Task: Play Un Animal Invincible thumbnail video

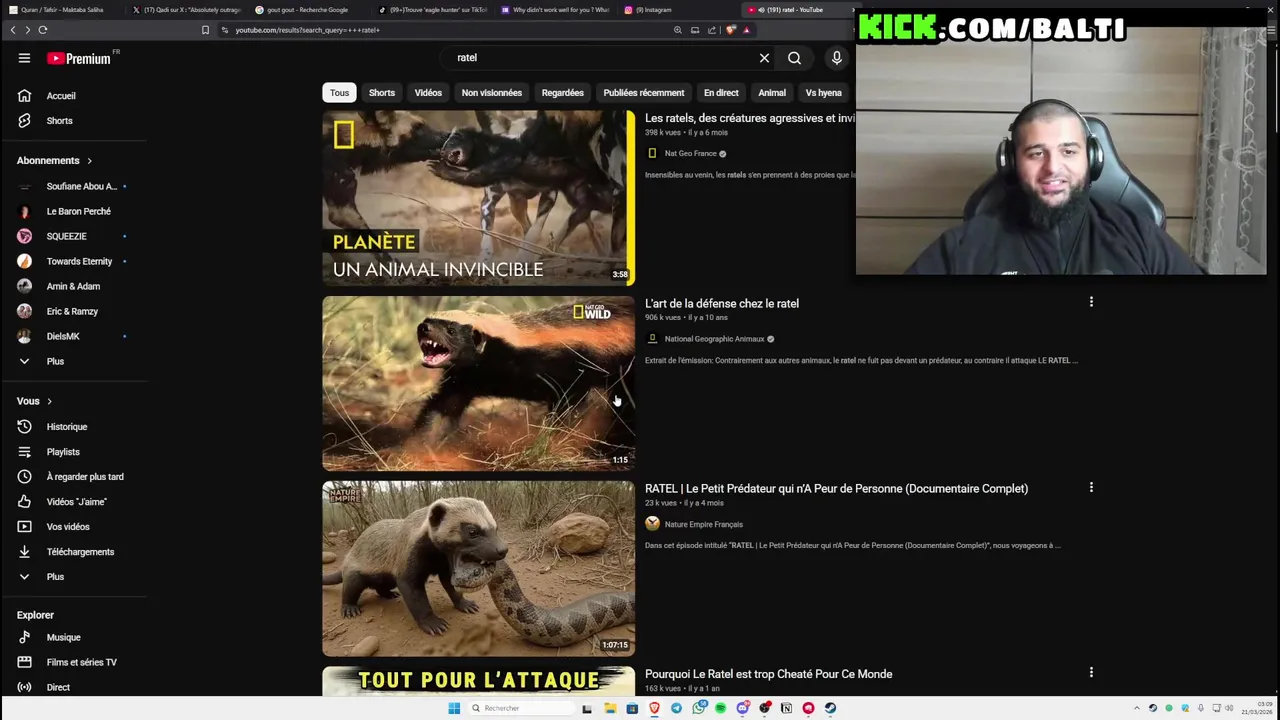Action: tap(478, 197)
